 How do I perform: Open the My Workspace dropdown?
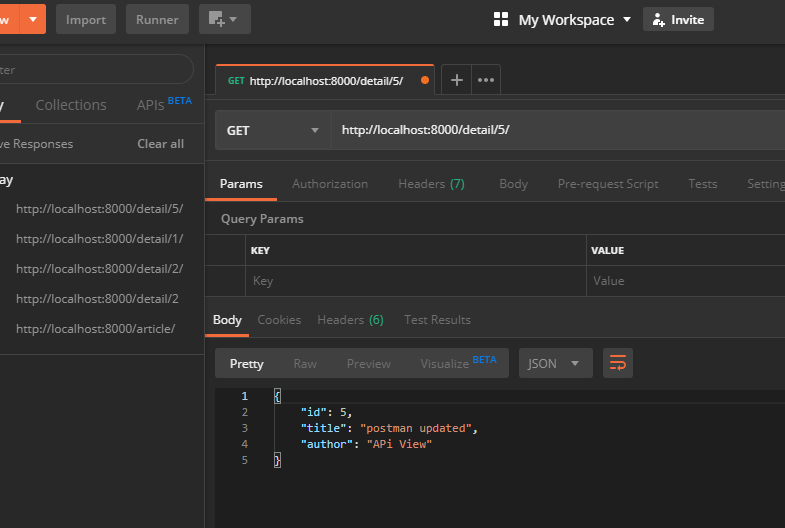point(574,20)
